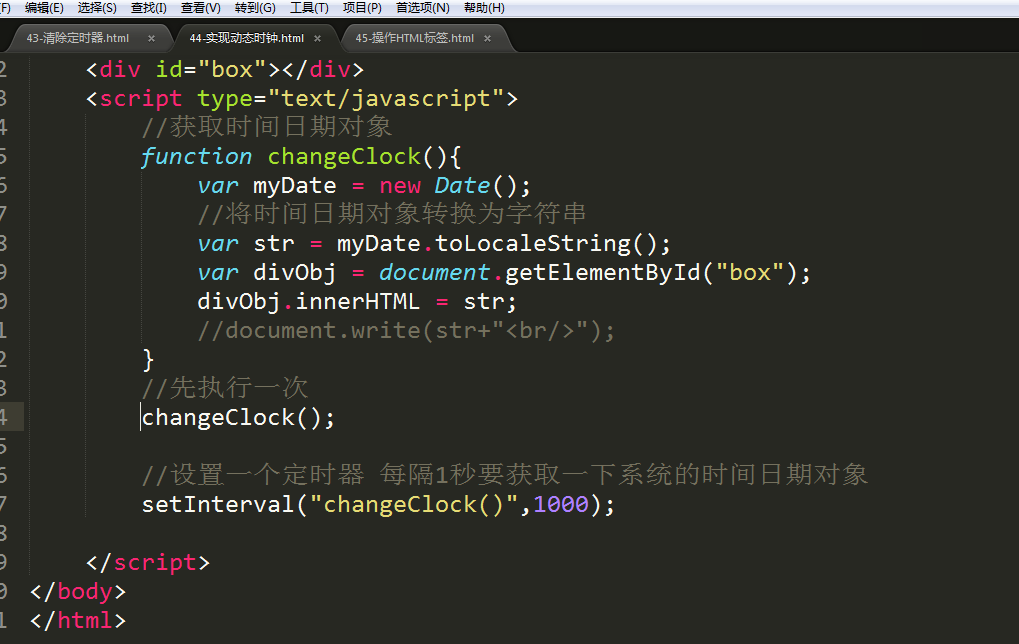1019x644 pixels.
Task: Open the 项目(P) menu
Action: pos(362,8)
